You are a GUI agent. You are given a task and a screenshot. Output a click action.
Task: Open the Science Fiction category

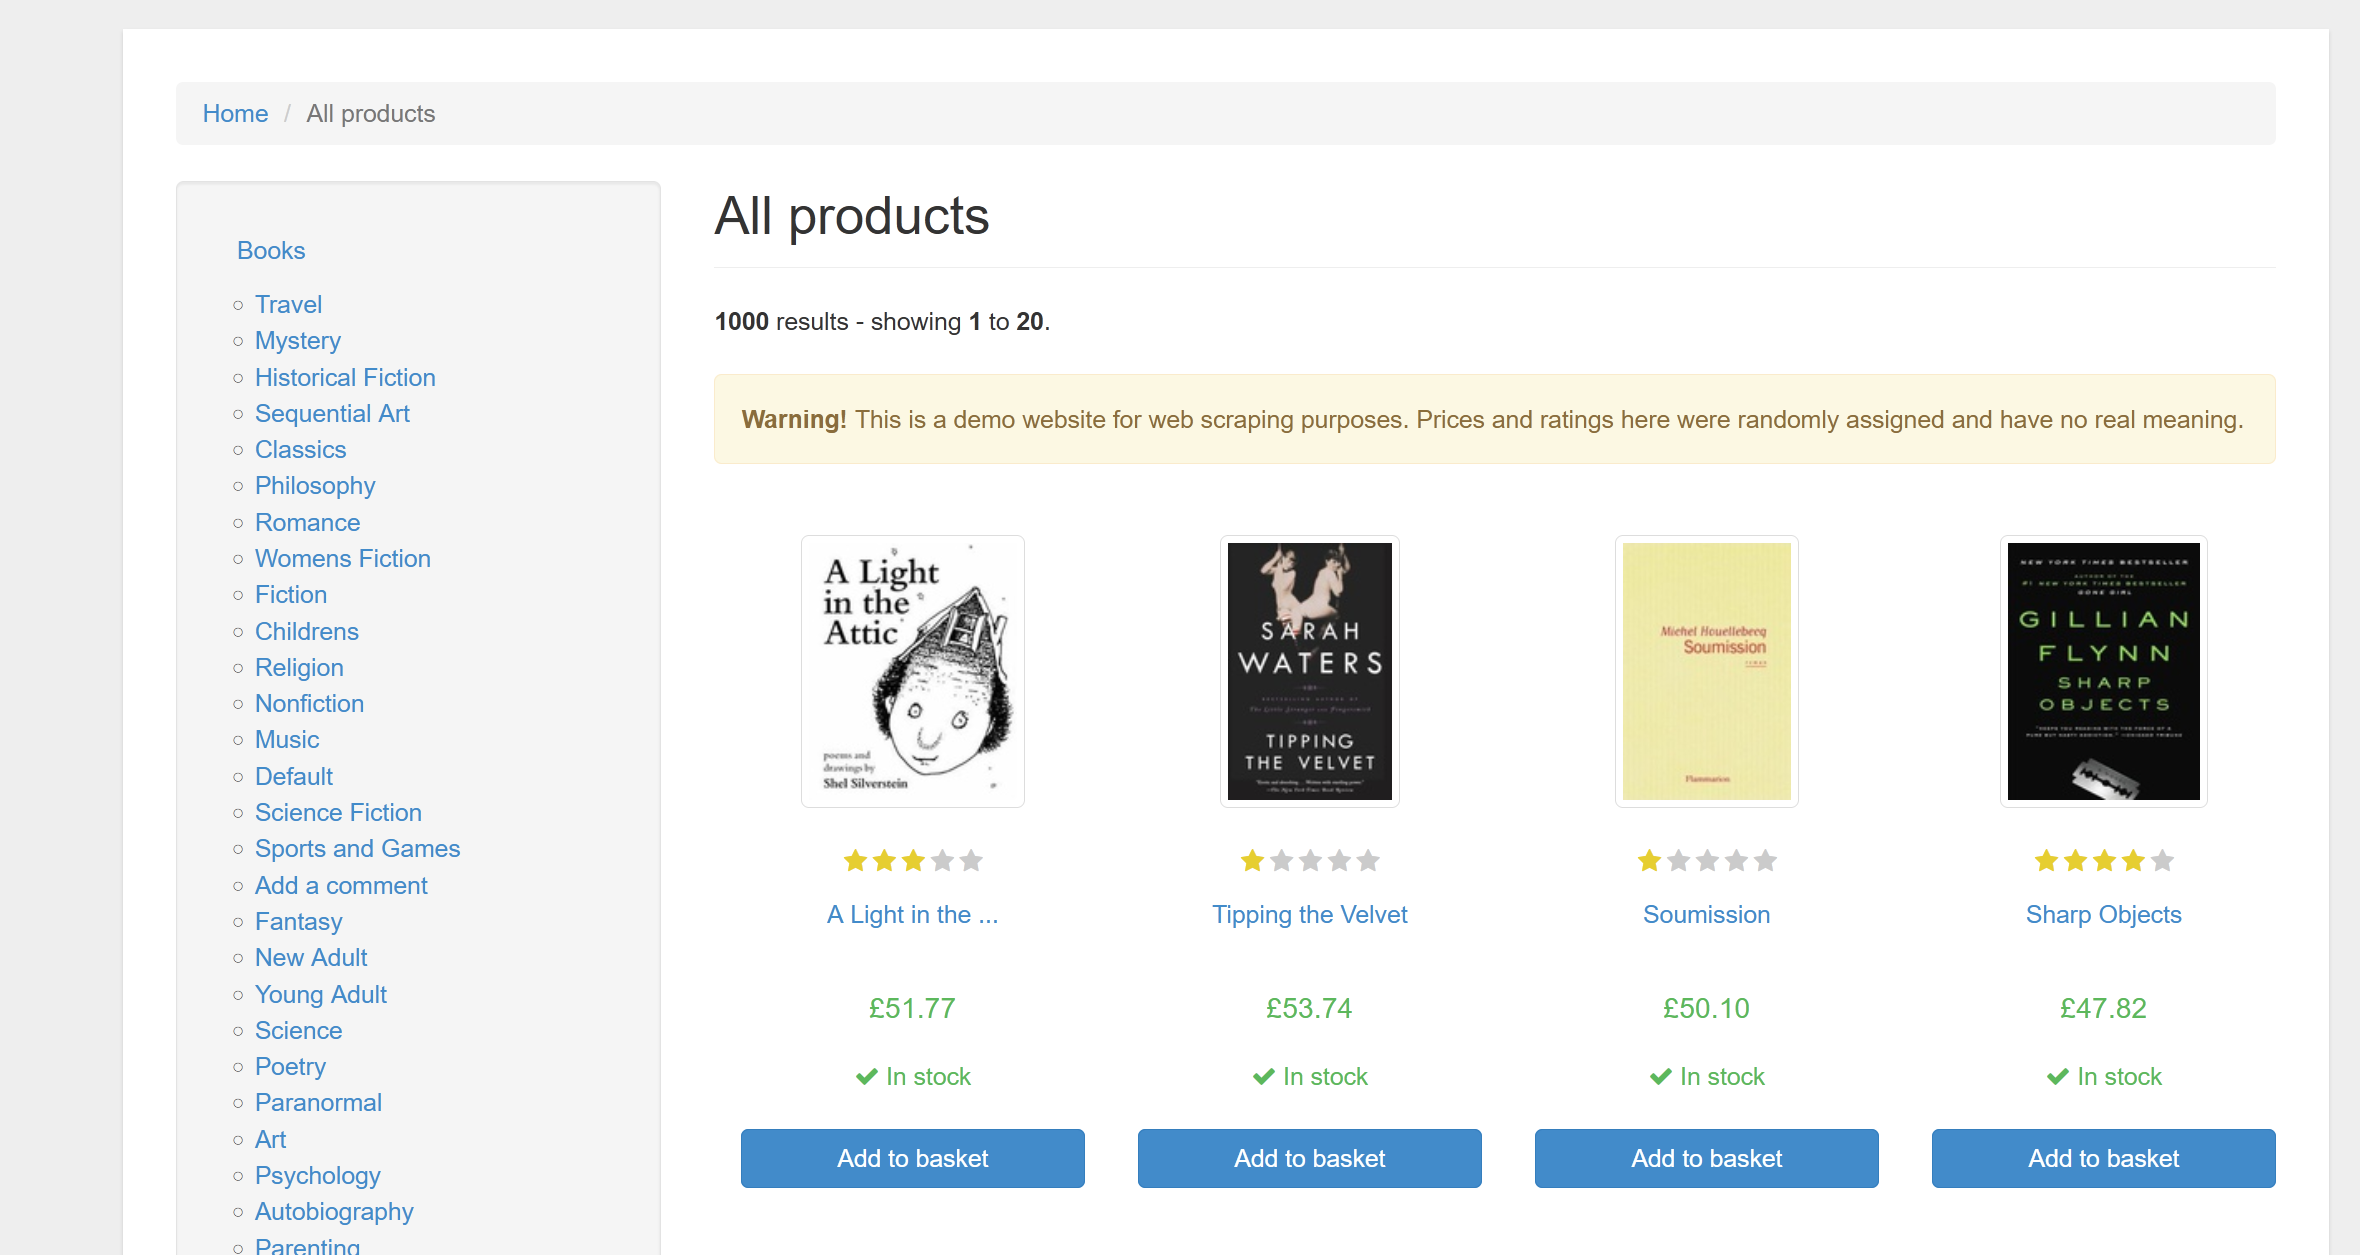tap(338, 813)
